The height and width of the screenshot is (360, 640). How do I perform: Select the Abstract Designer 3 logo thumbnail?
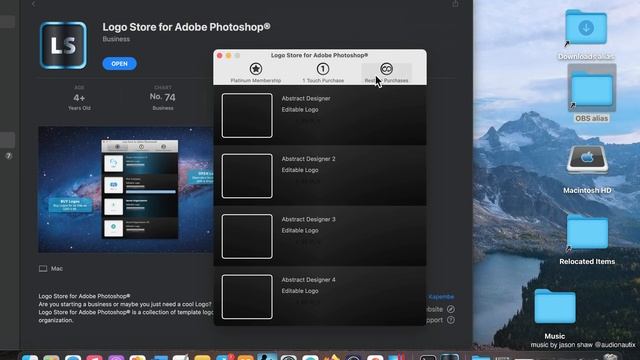(247, 236)
